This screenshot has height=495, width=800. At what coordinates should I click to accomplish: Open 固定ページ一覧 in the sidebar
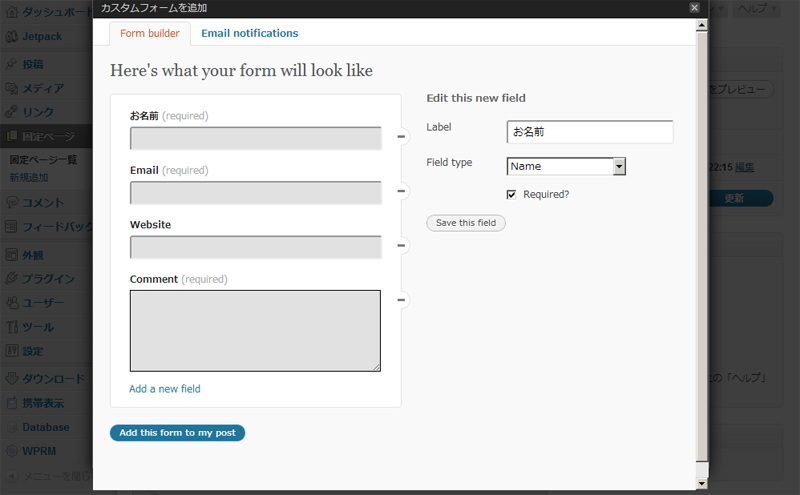point(43,160)
